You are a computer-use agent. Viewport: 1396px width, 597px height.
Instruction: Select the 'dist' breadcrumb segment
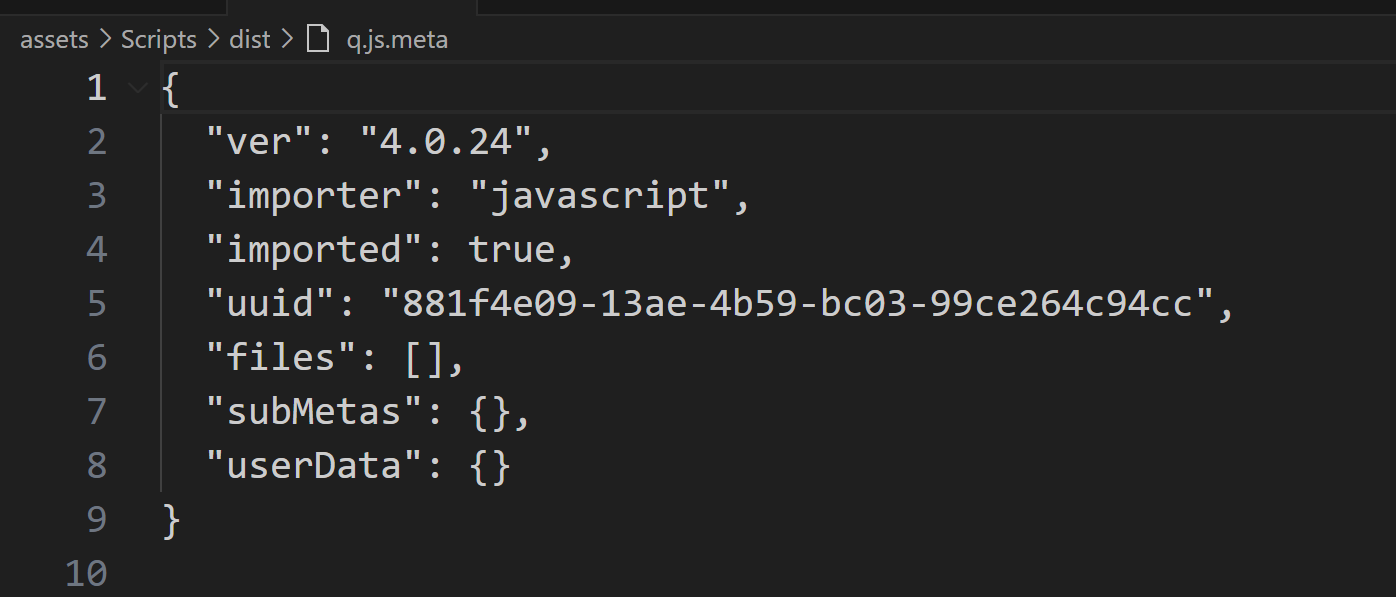[x=250, y=40]
